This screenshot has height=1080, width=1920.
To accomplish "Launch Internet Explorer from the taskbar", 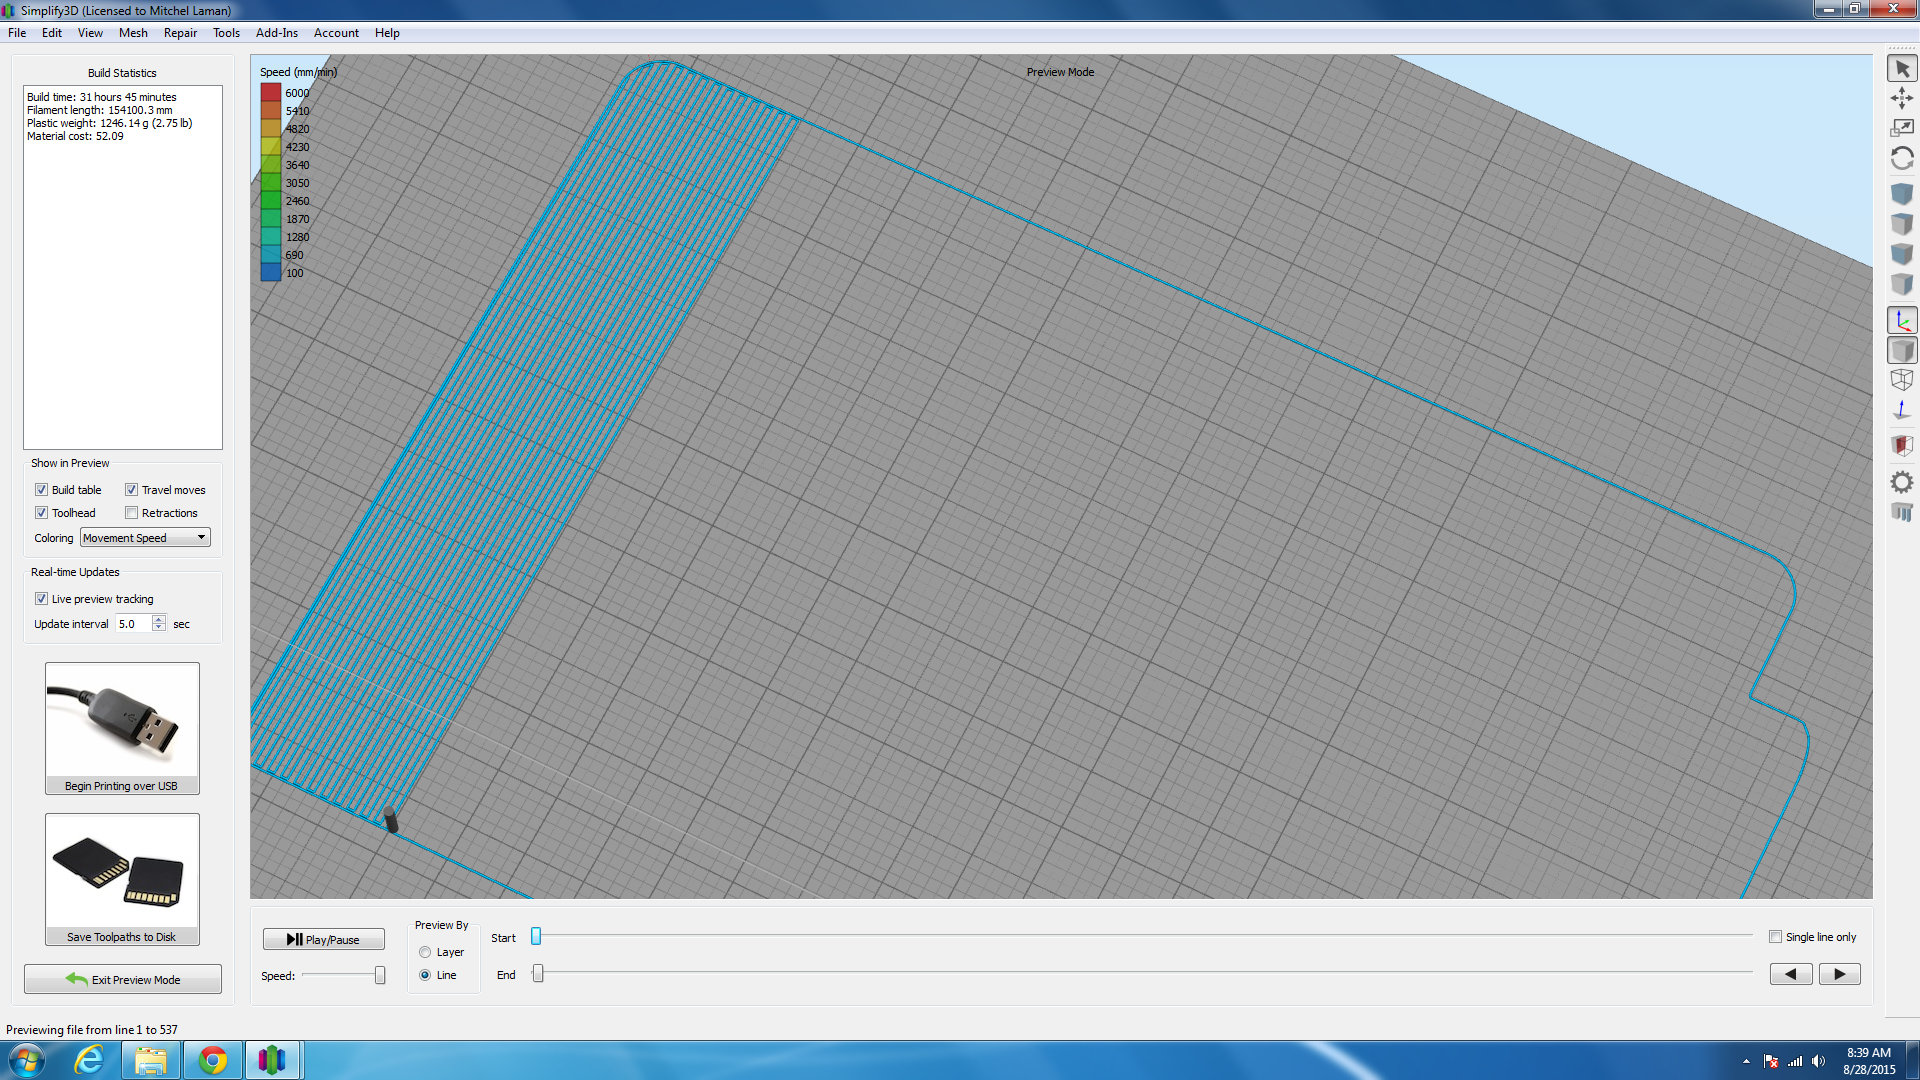I will [x=90, y=1060].
